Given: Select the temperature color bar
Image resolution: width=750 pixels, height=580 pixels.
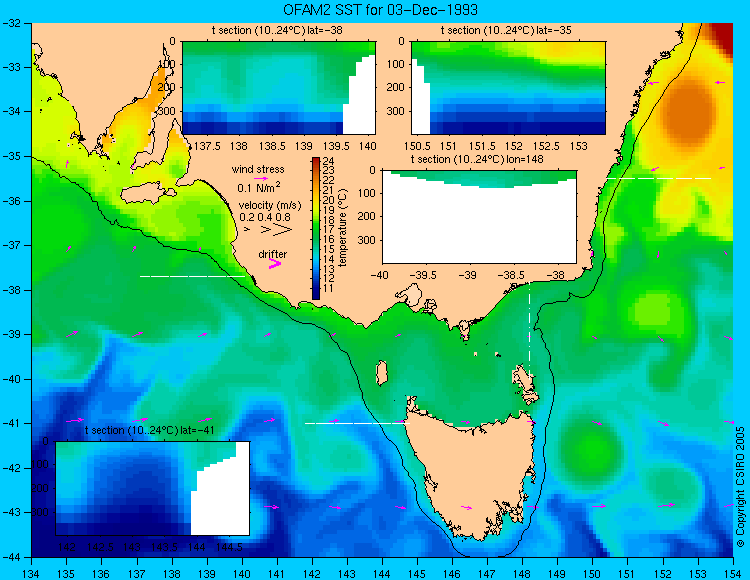Looking at the screenshot, I should [x=316, y=228].
